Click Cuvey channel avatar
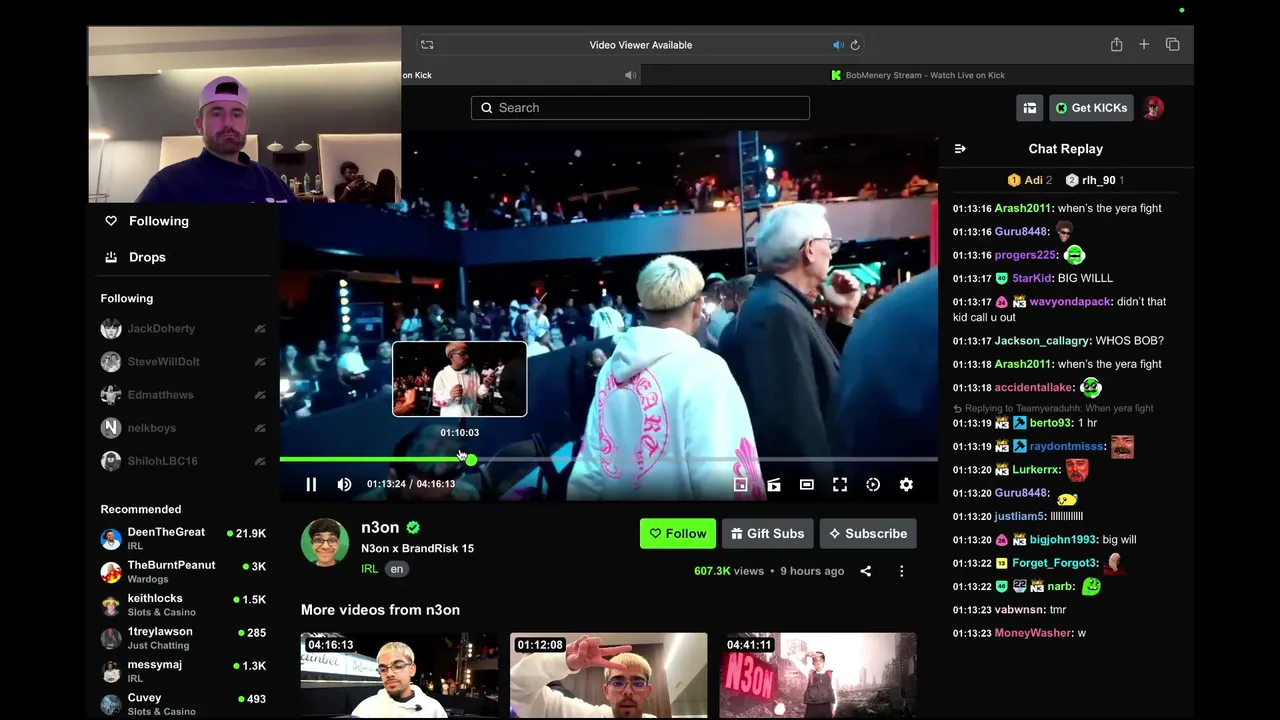The height and width of the screenshot is (720, 1280). tap(111, 704)
